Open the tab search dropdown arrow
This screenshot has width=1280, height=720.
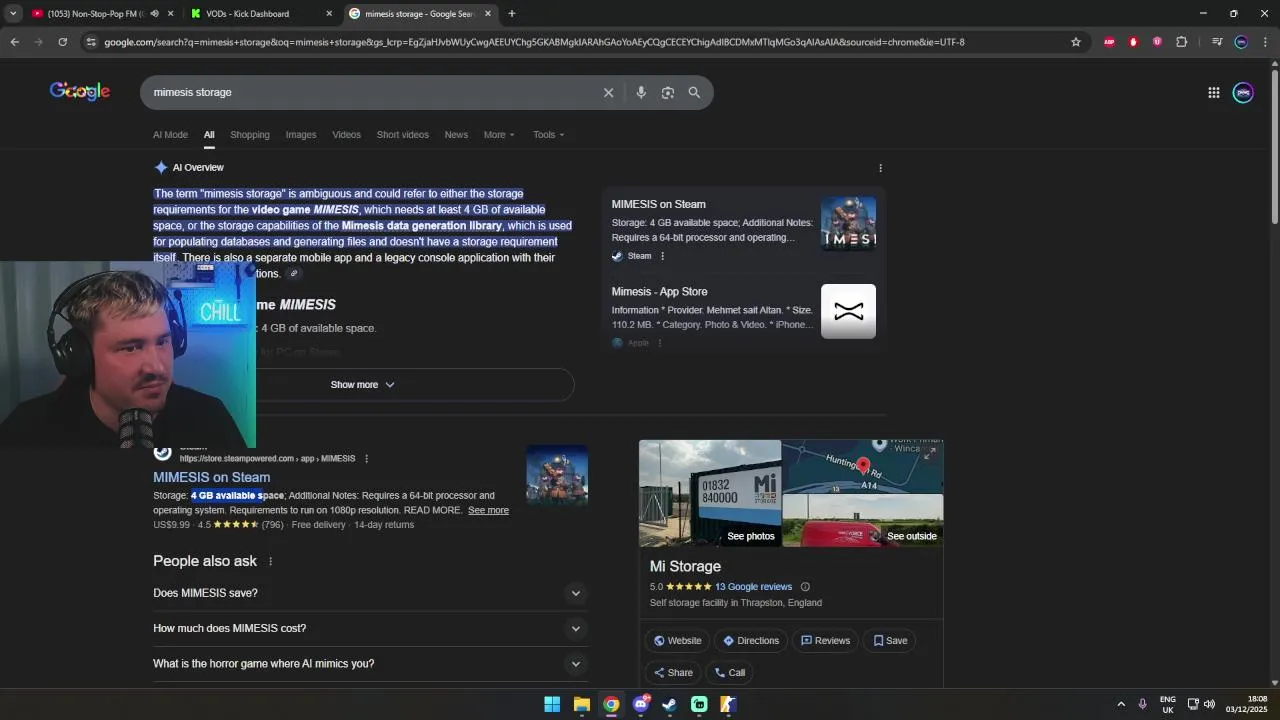13,13
